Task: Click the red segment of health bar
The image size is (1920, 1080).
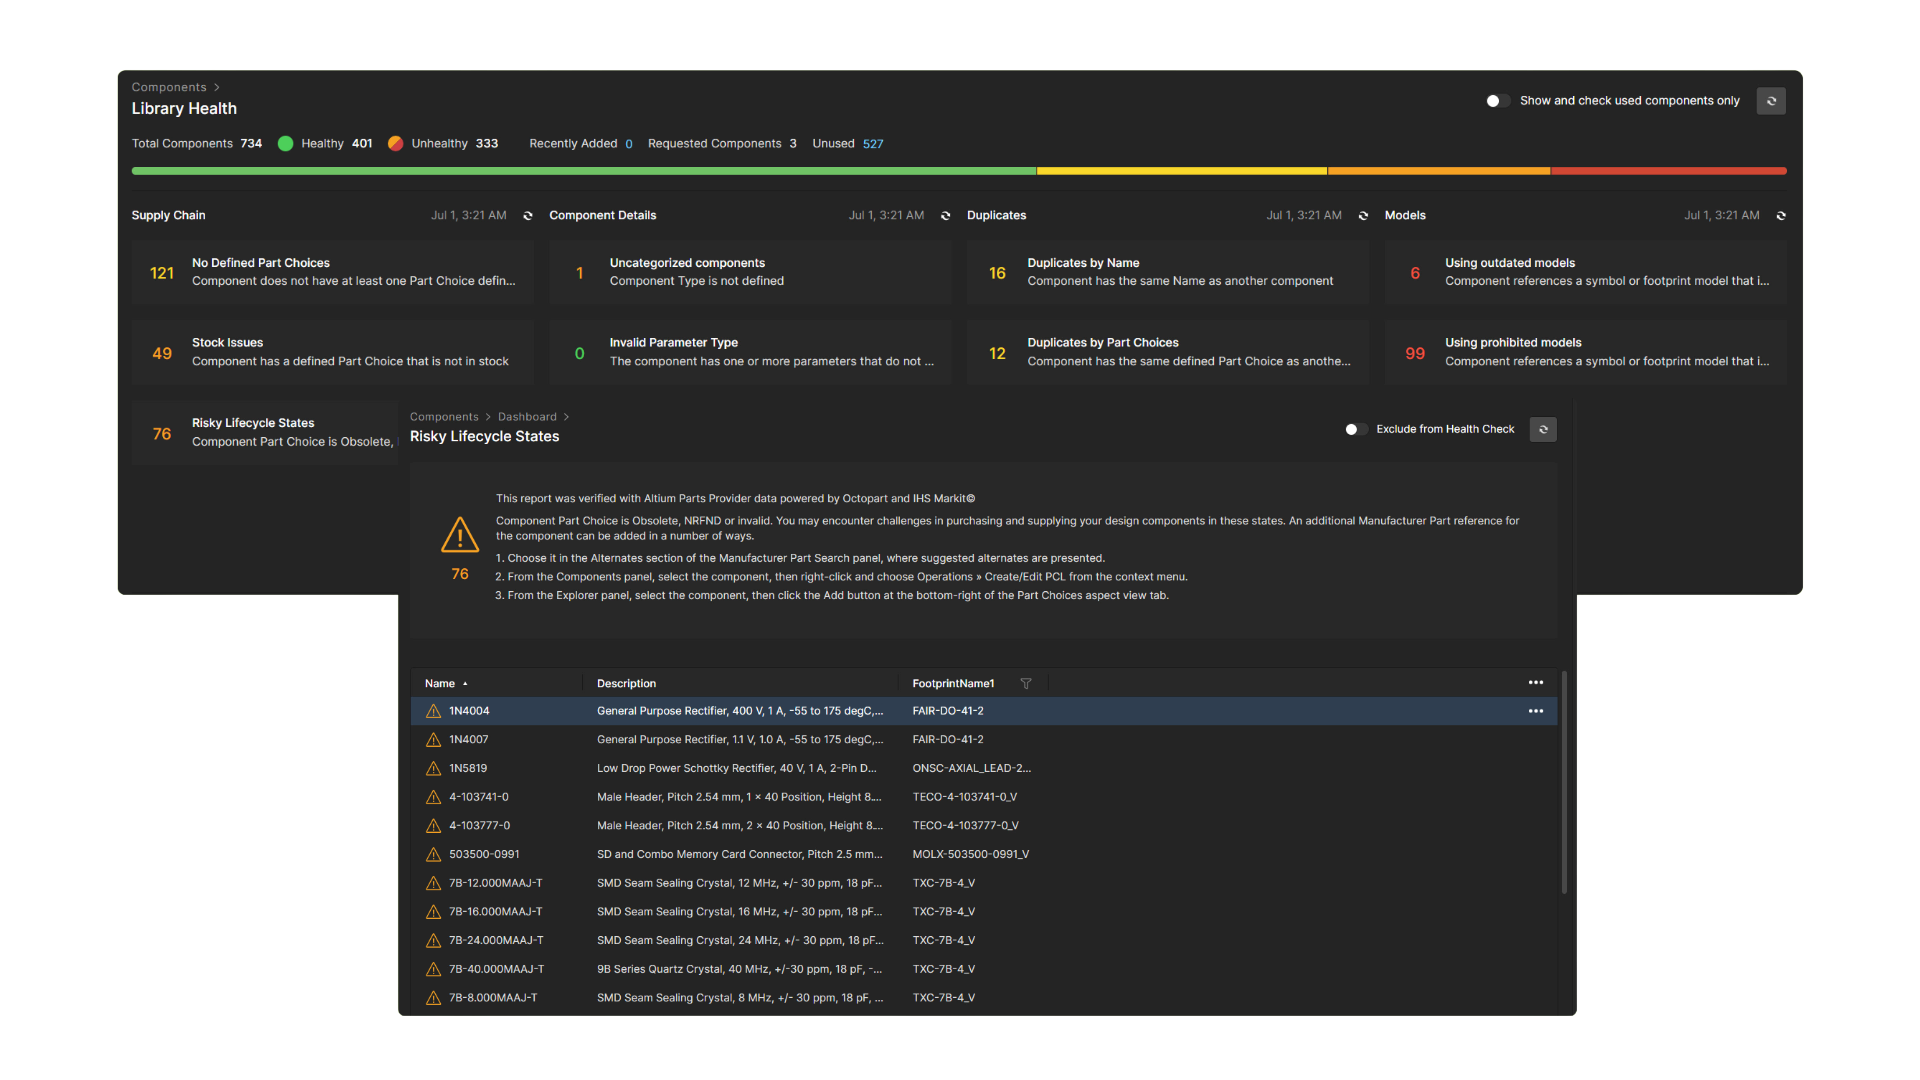Action: pyautogui.click(x=1668, y=171)
